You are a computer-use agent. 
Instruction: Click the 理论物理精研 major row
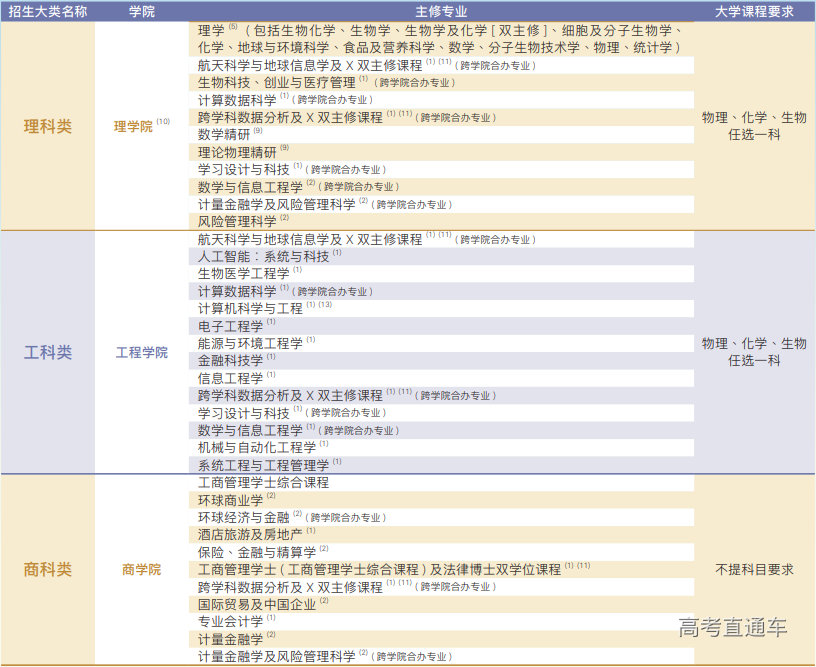point(238,152)
